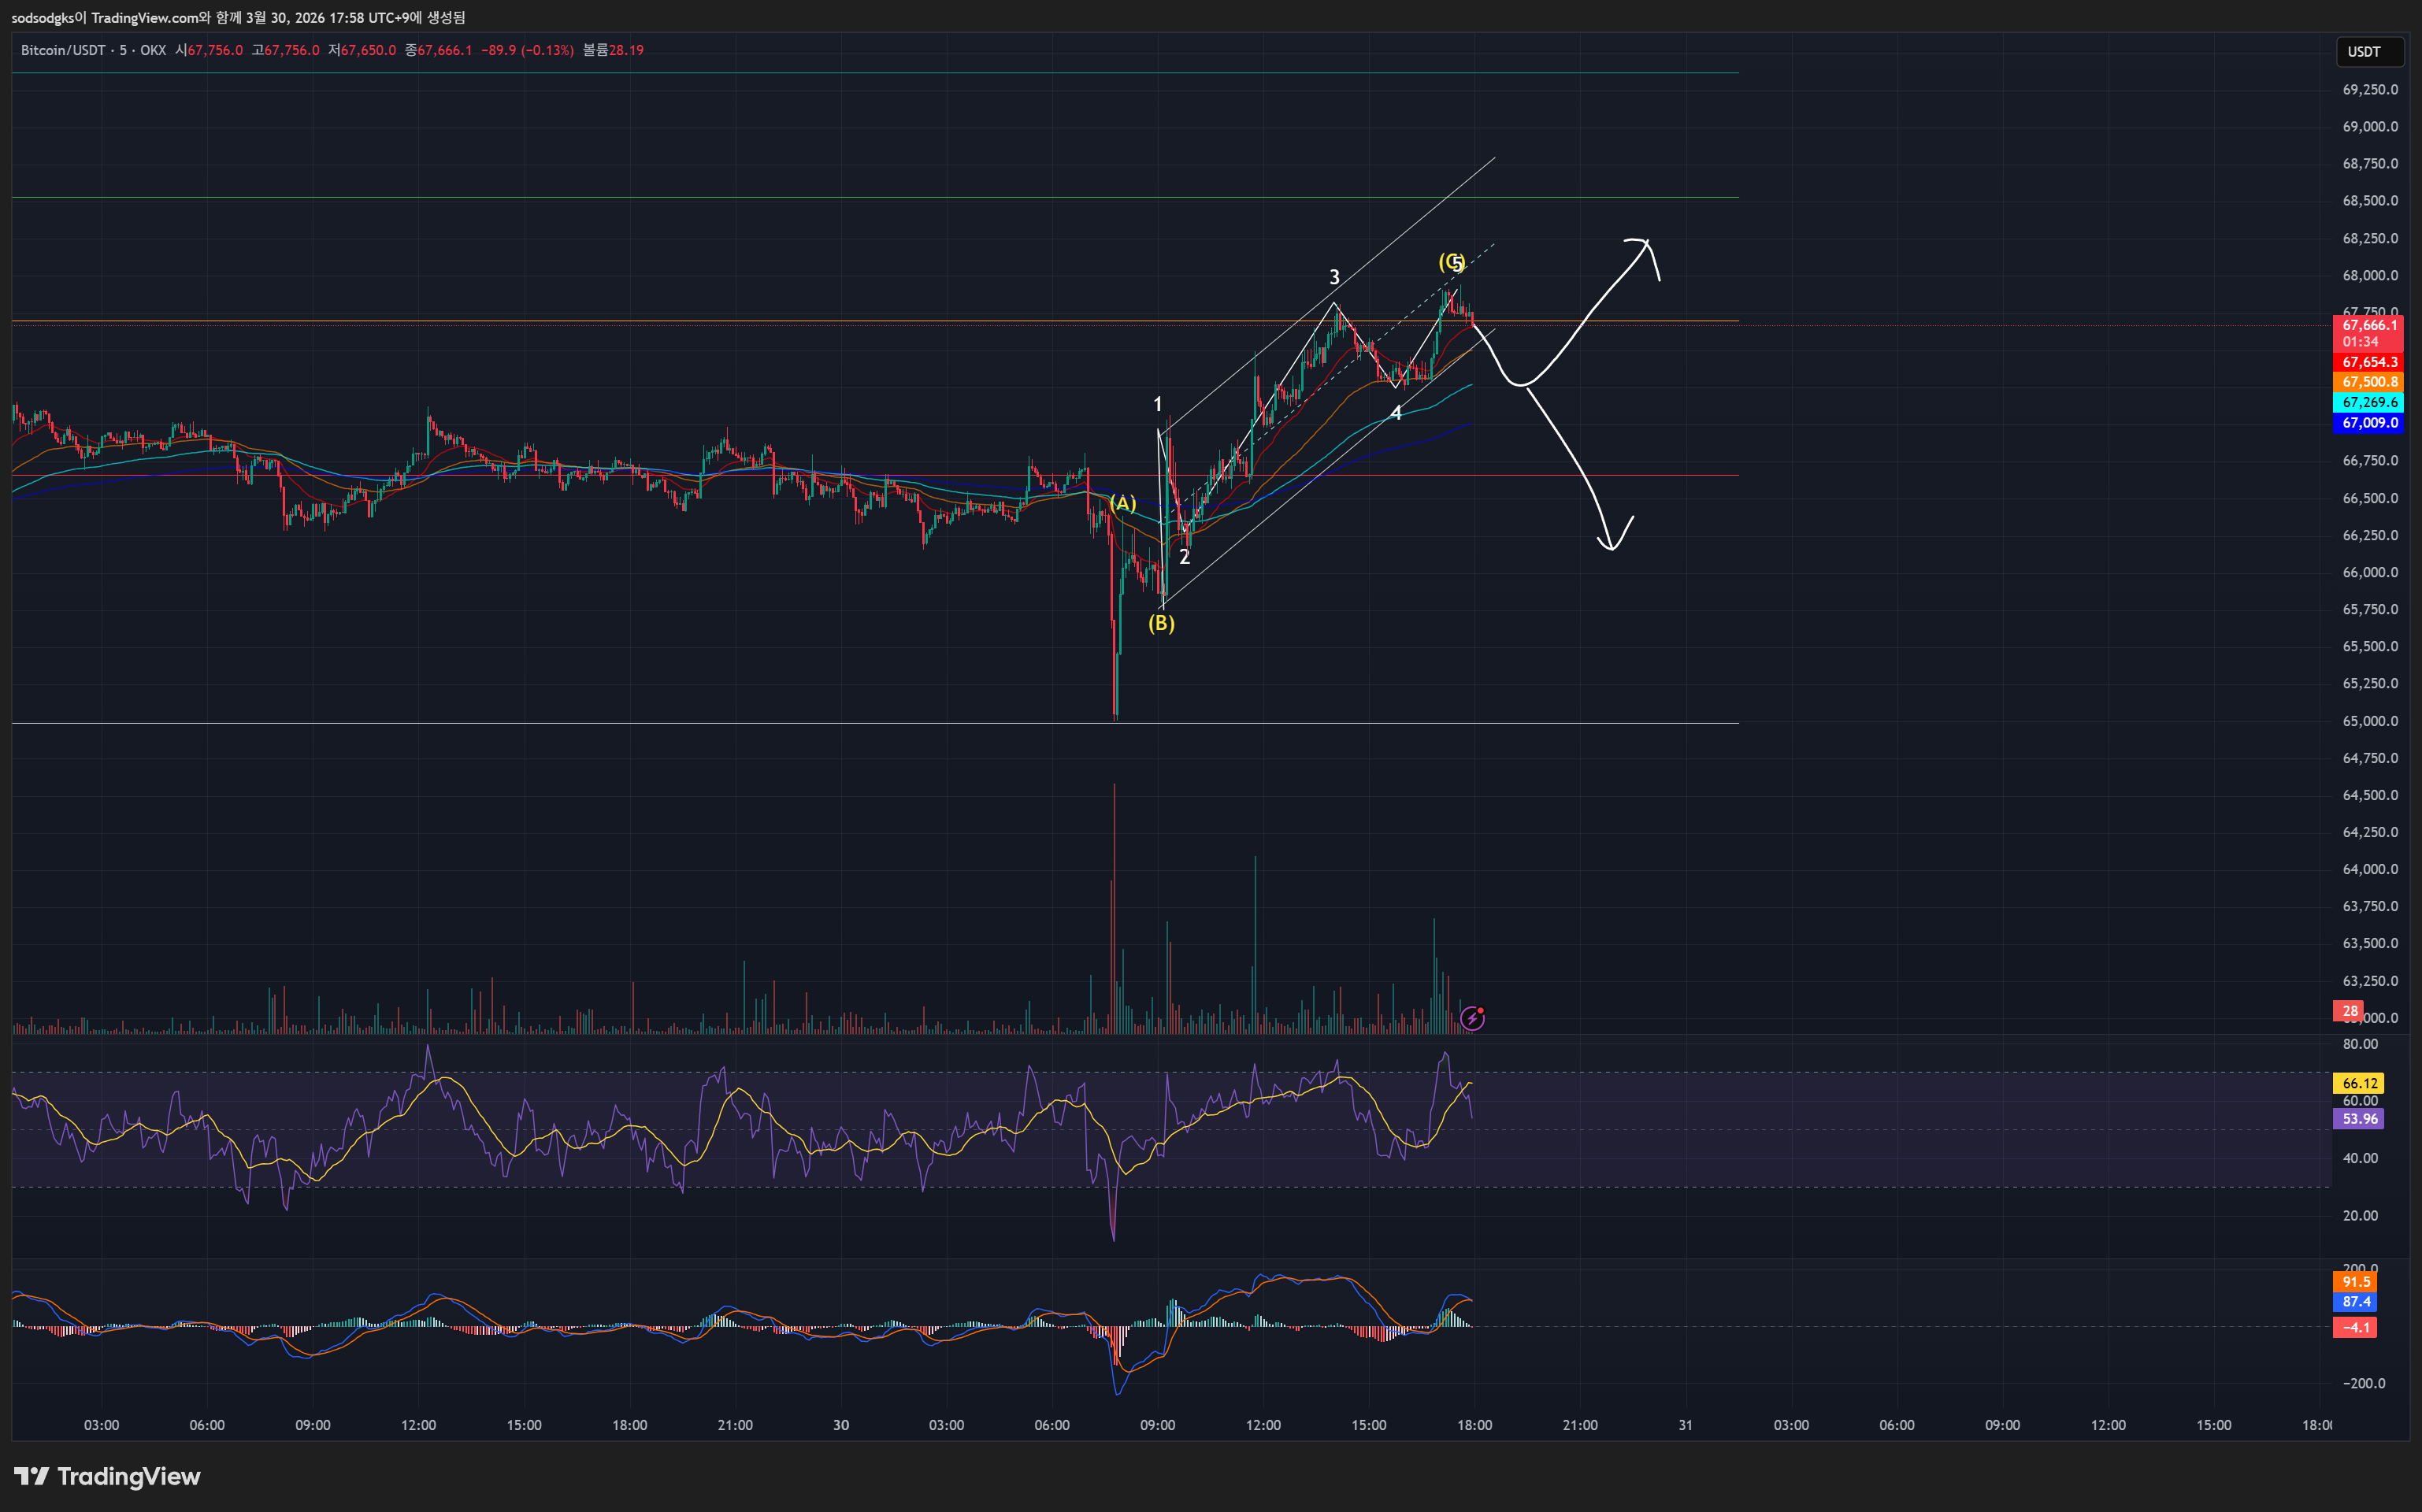2422x1512 pixels.
Task: Click the 68,500.0 price axis label
Action: click(2370, 201)
